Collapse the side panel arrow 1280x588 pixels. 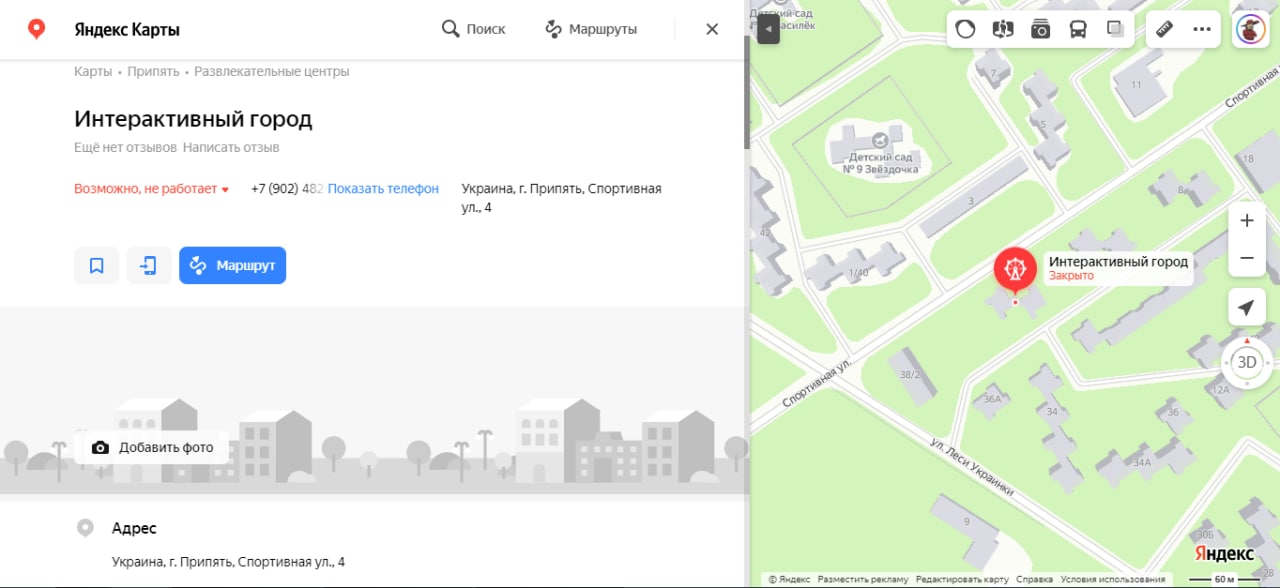(768, 29)
